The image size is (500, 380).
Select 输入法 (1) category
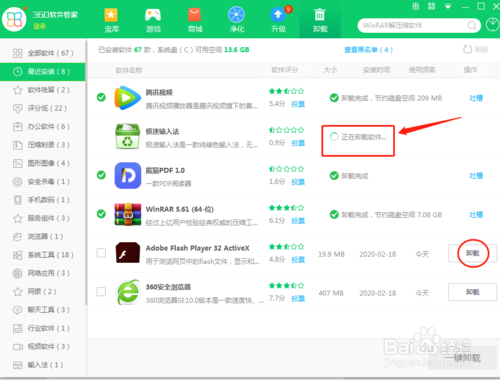click(x=43, y=365)
